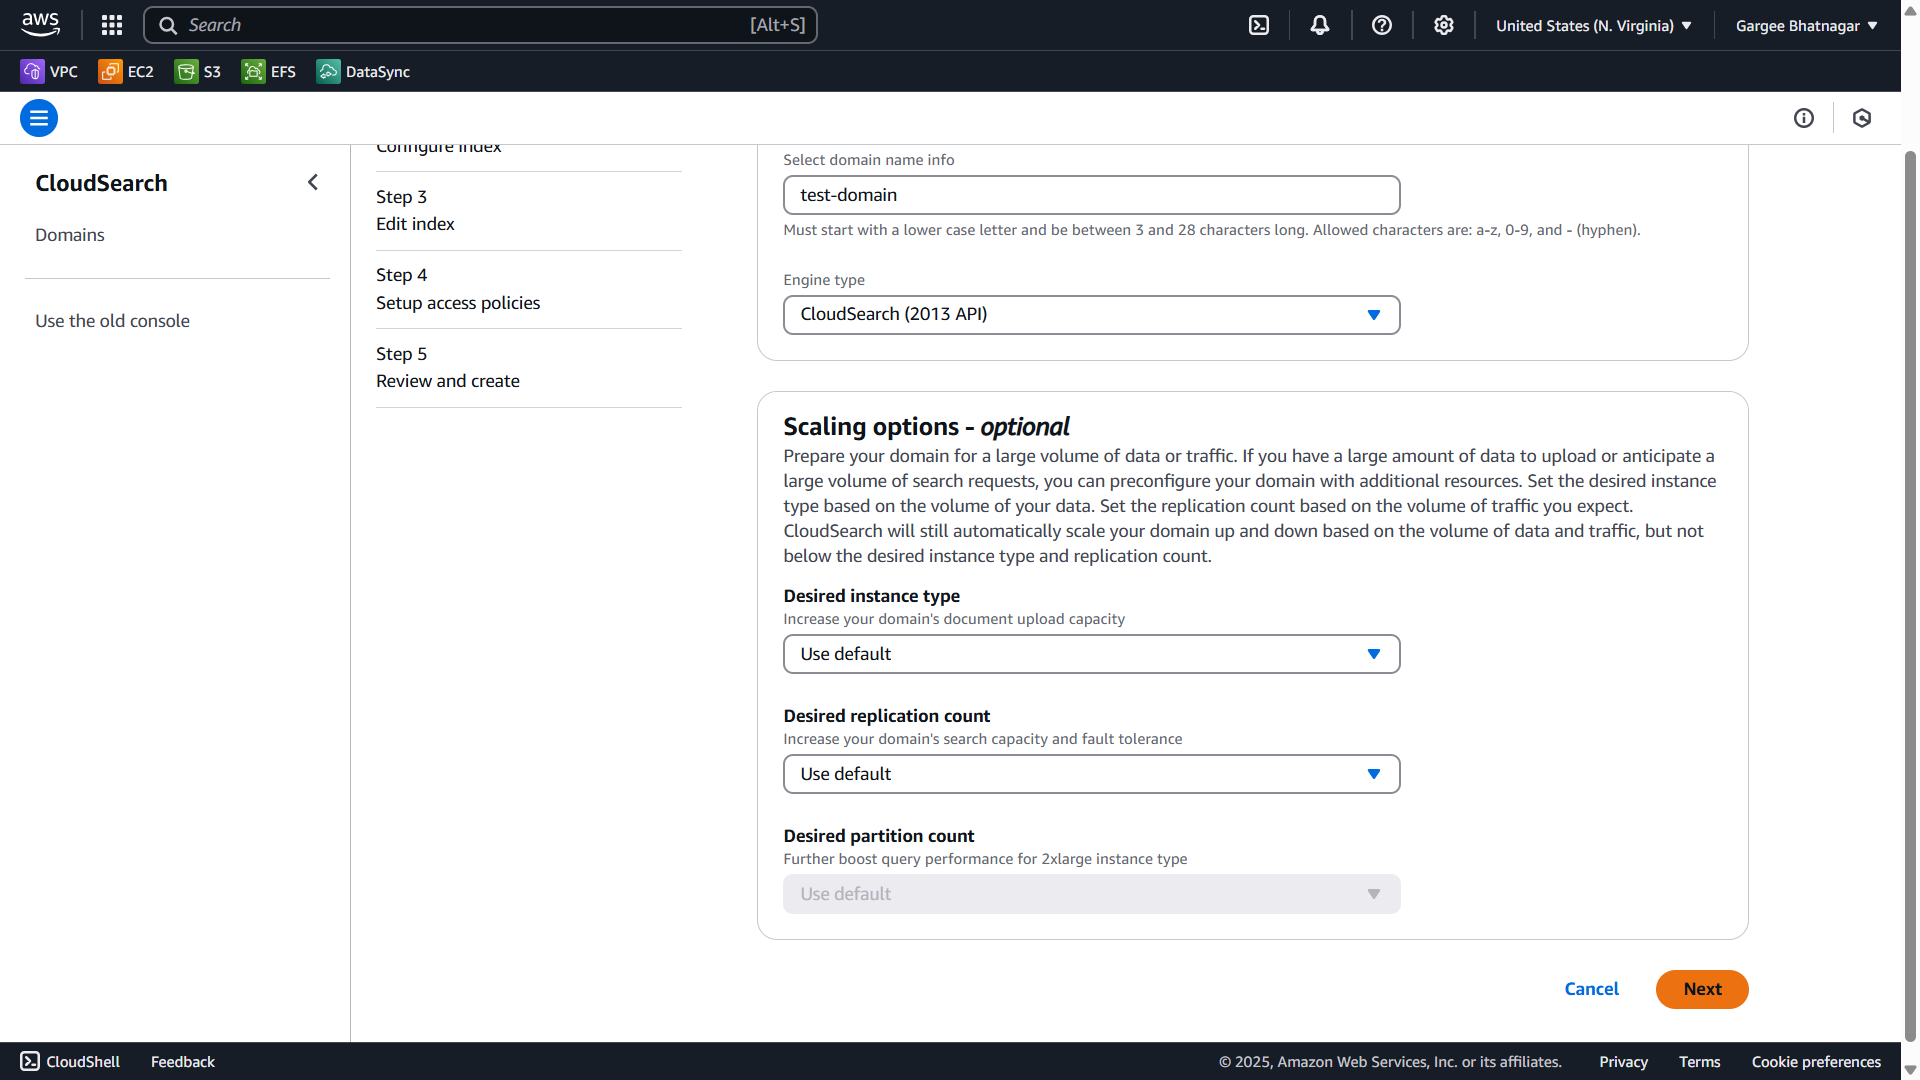Expand the Desired instance type dropdown

1091,654
